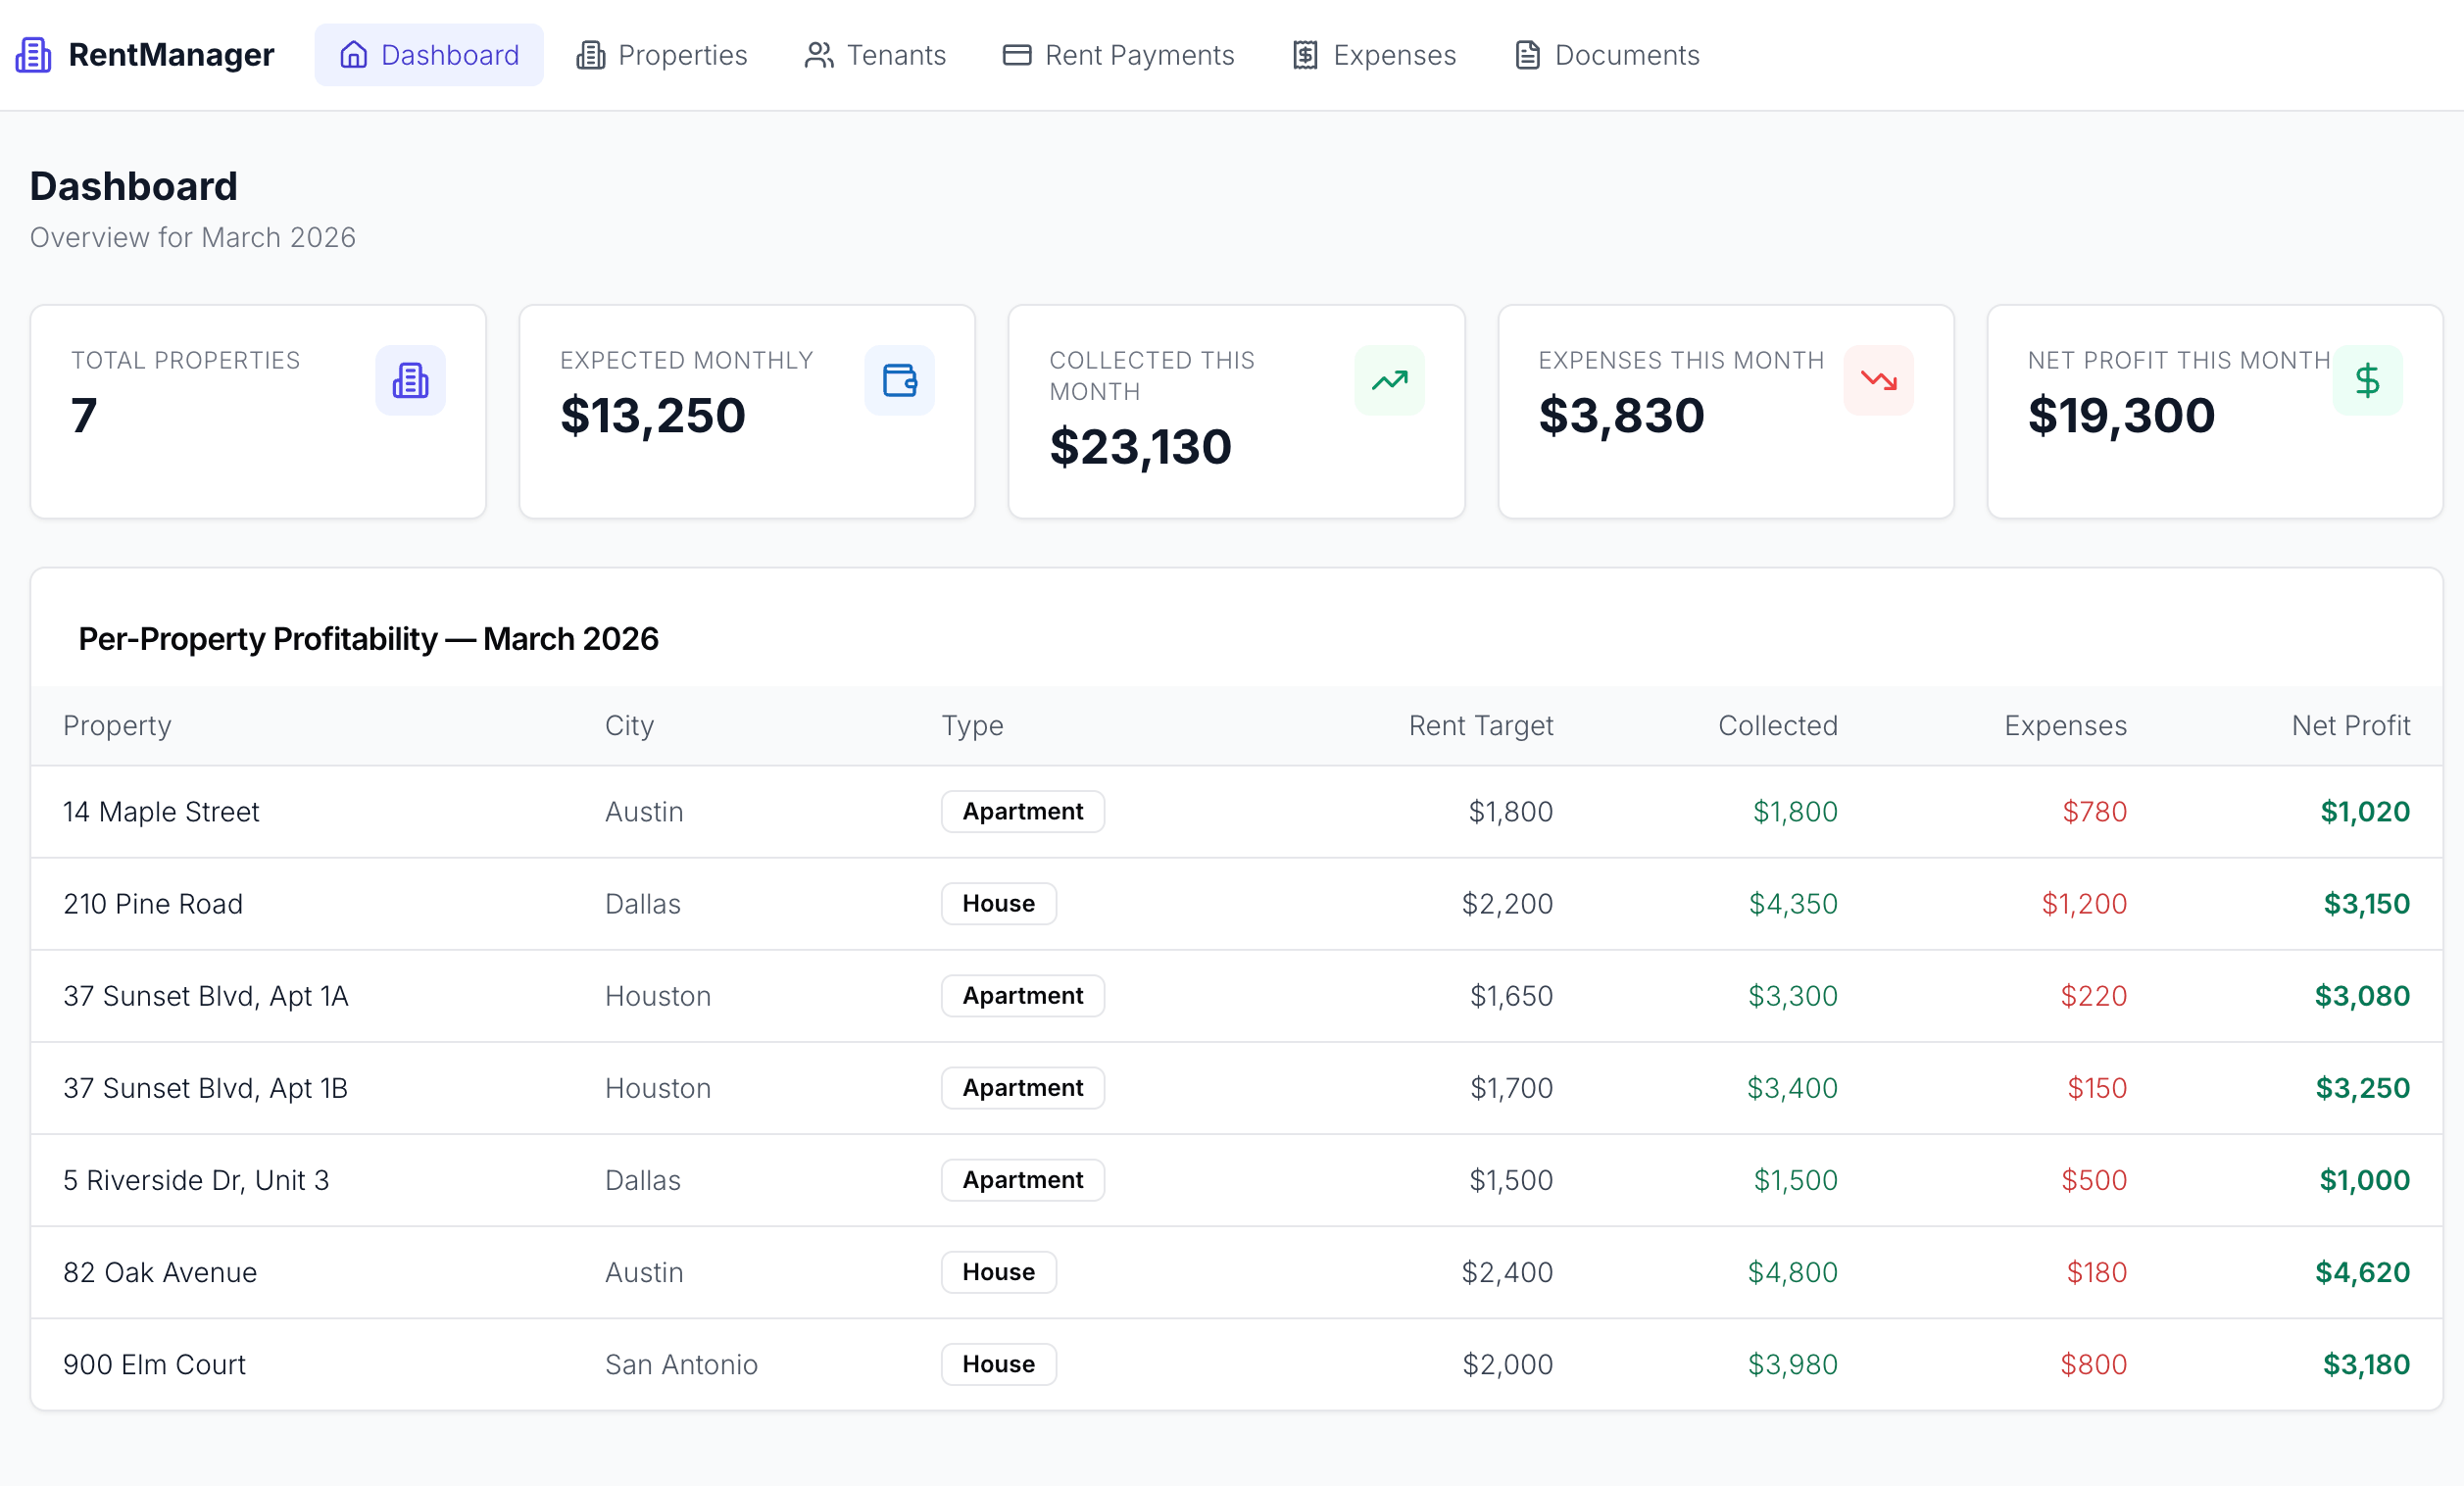Click the wallet icon in Expected Monthly card
2464x1486 pixels.
coord(899,380)
